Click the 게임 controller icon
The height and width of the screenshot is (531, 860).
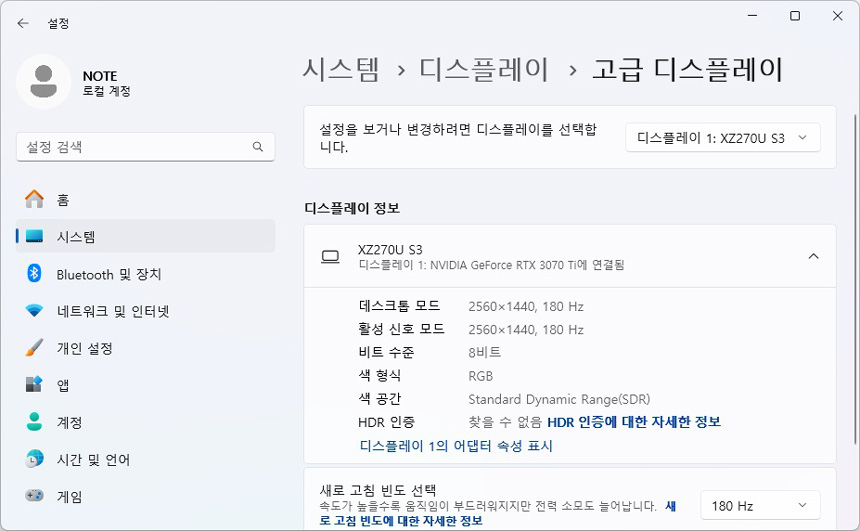(x=34, y=495)
